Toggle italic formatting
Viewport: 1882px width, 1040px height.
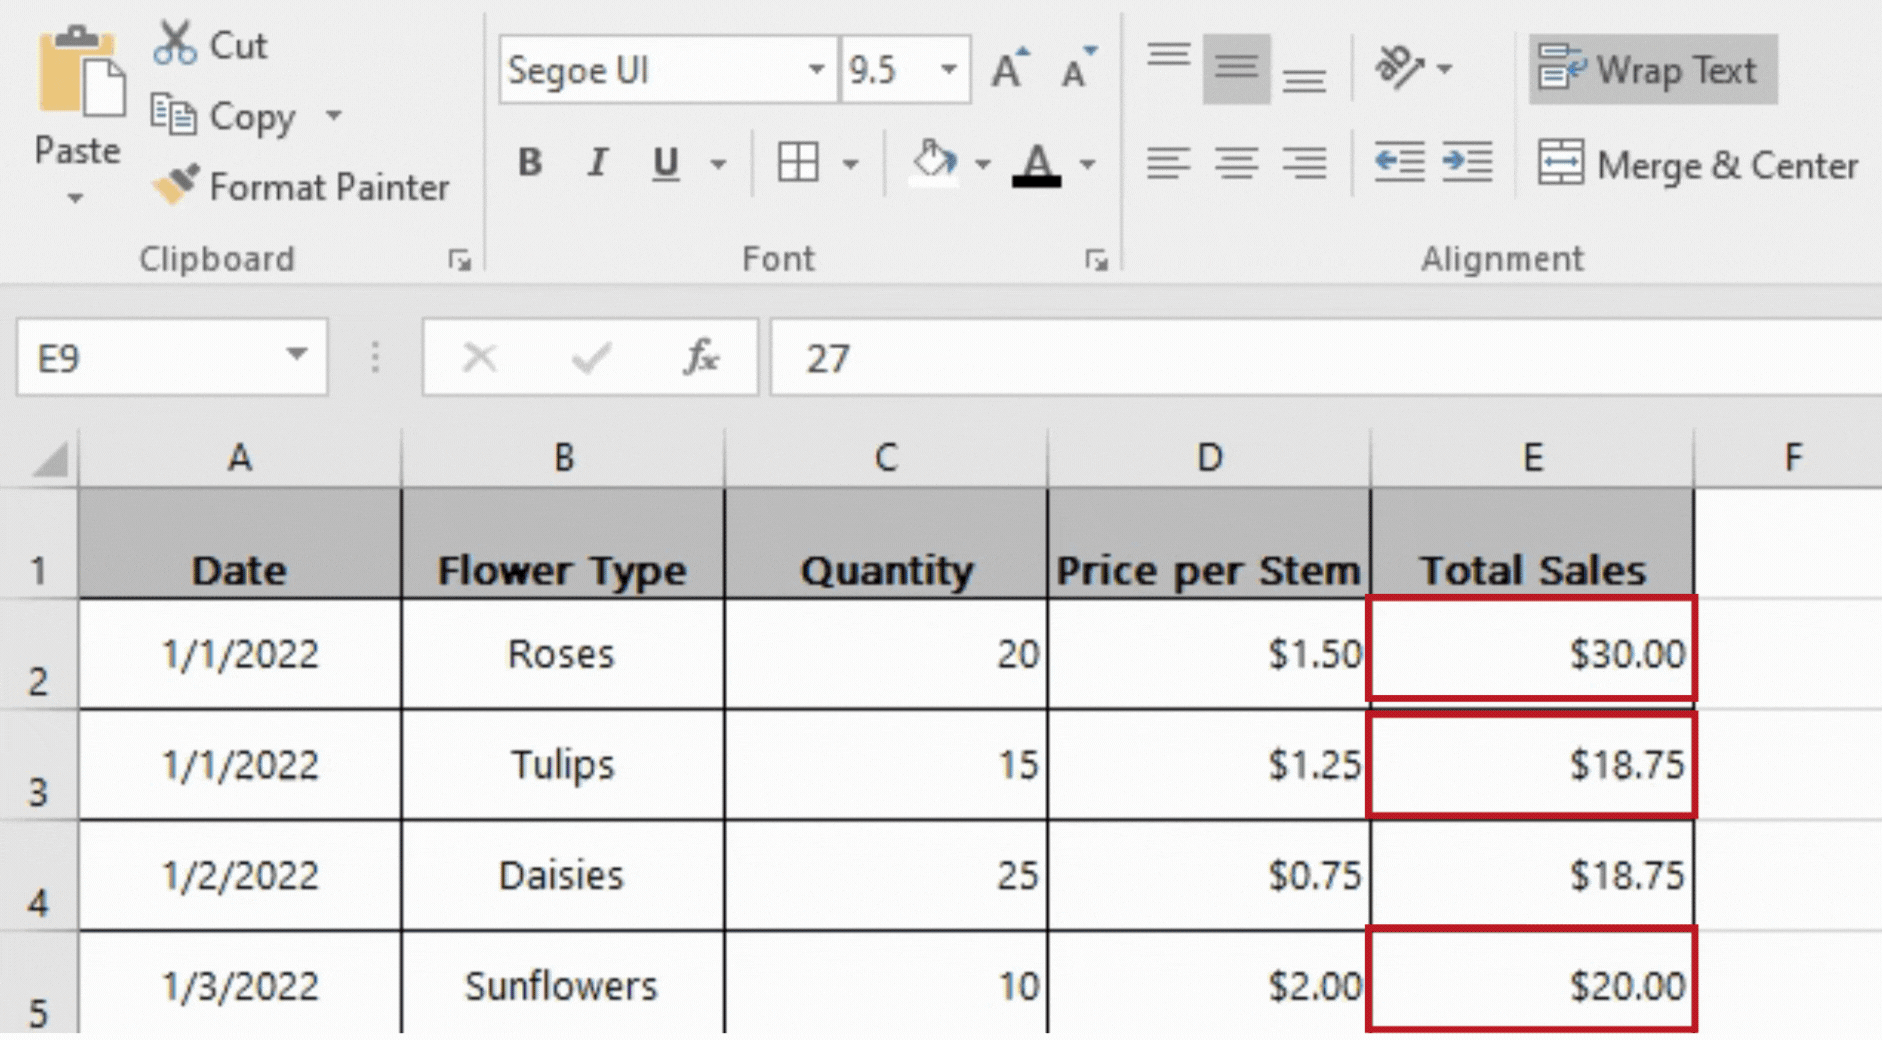(597, 162)
